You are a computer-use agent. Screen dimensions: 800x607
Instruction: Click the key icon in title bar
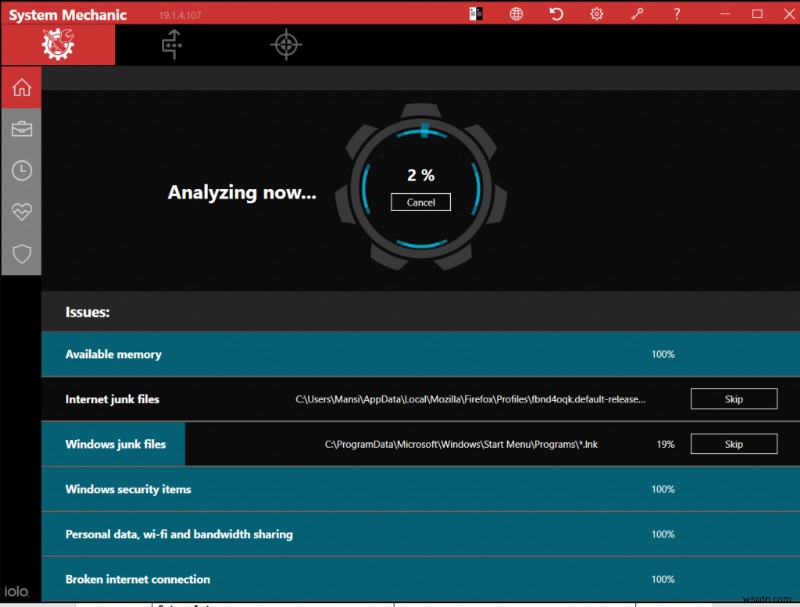636,14
